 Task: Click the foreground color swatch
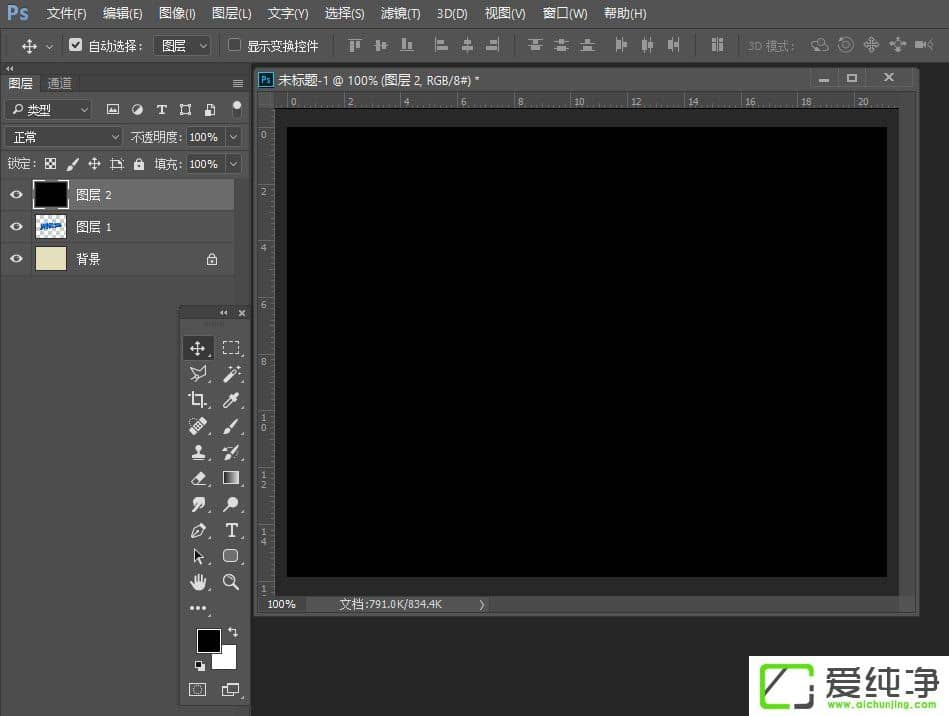[x=208, y=641]
